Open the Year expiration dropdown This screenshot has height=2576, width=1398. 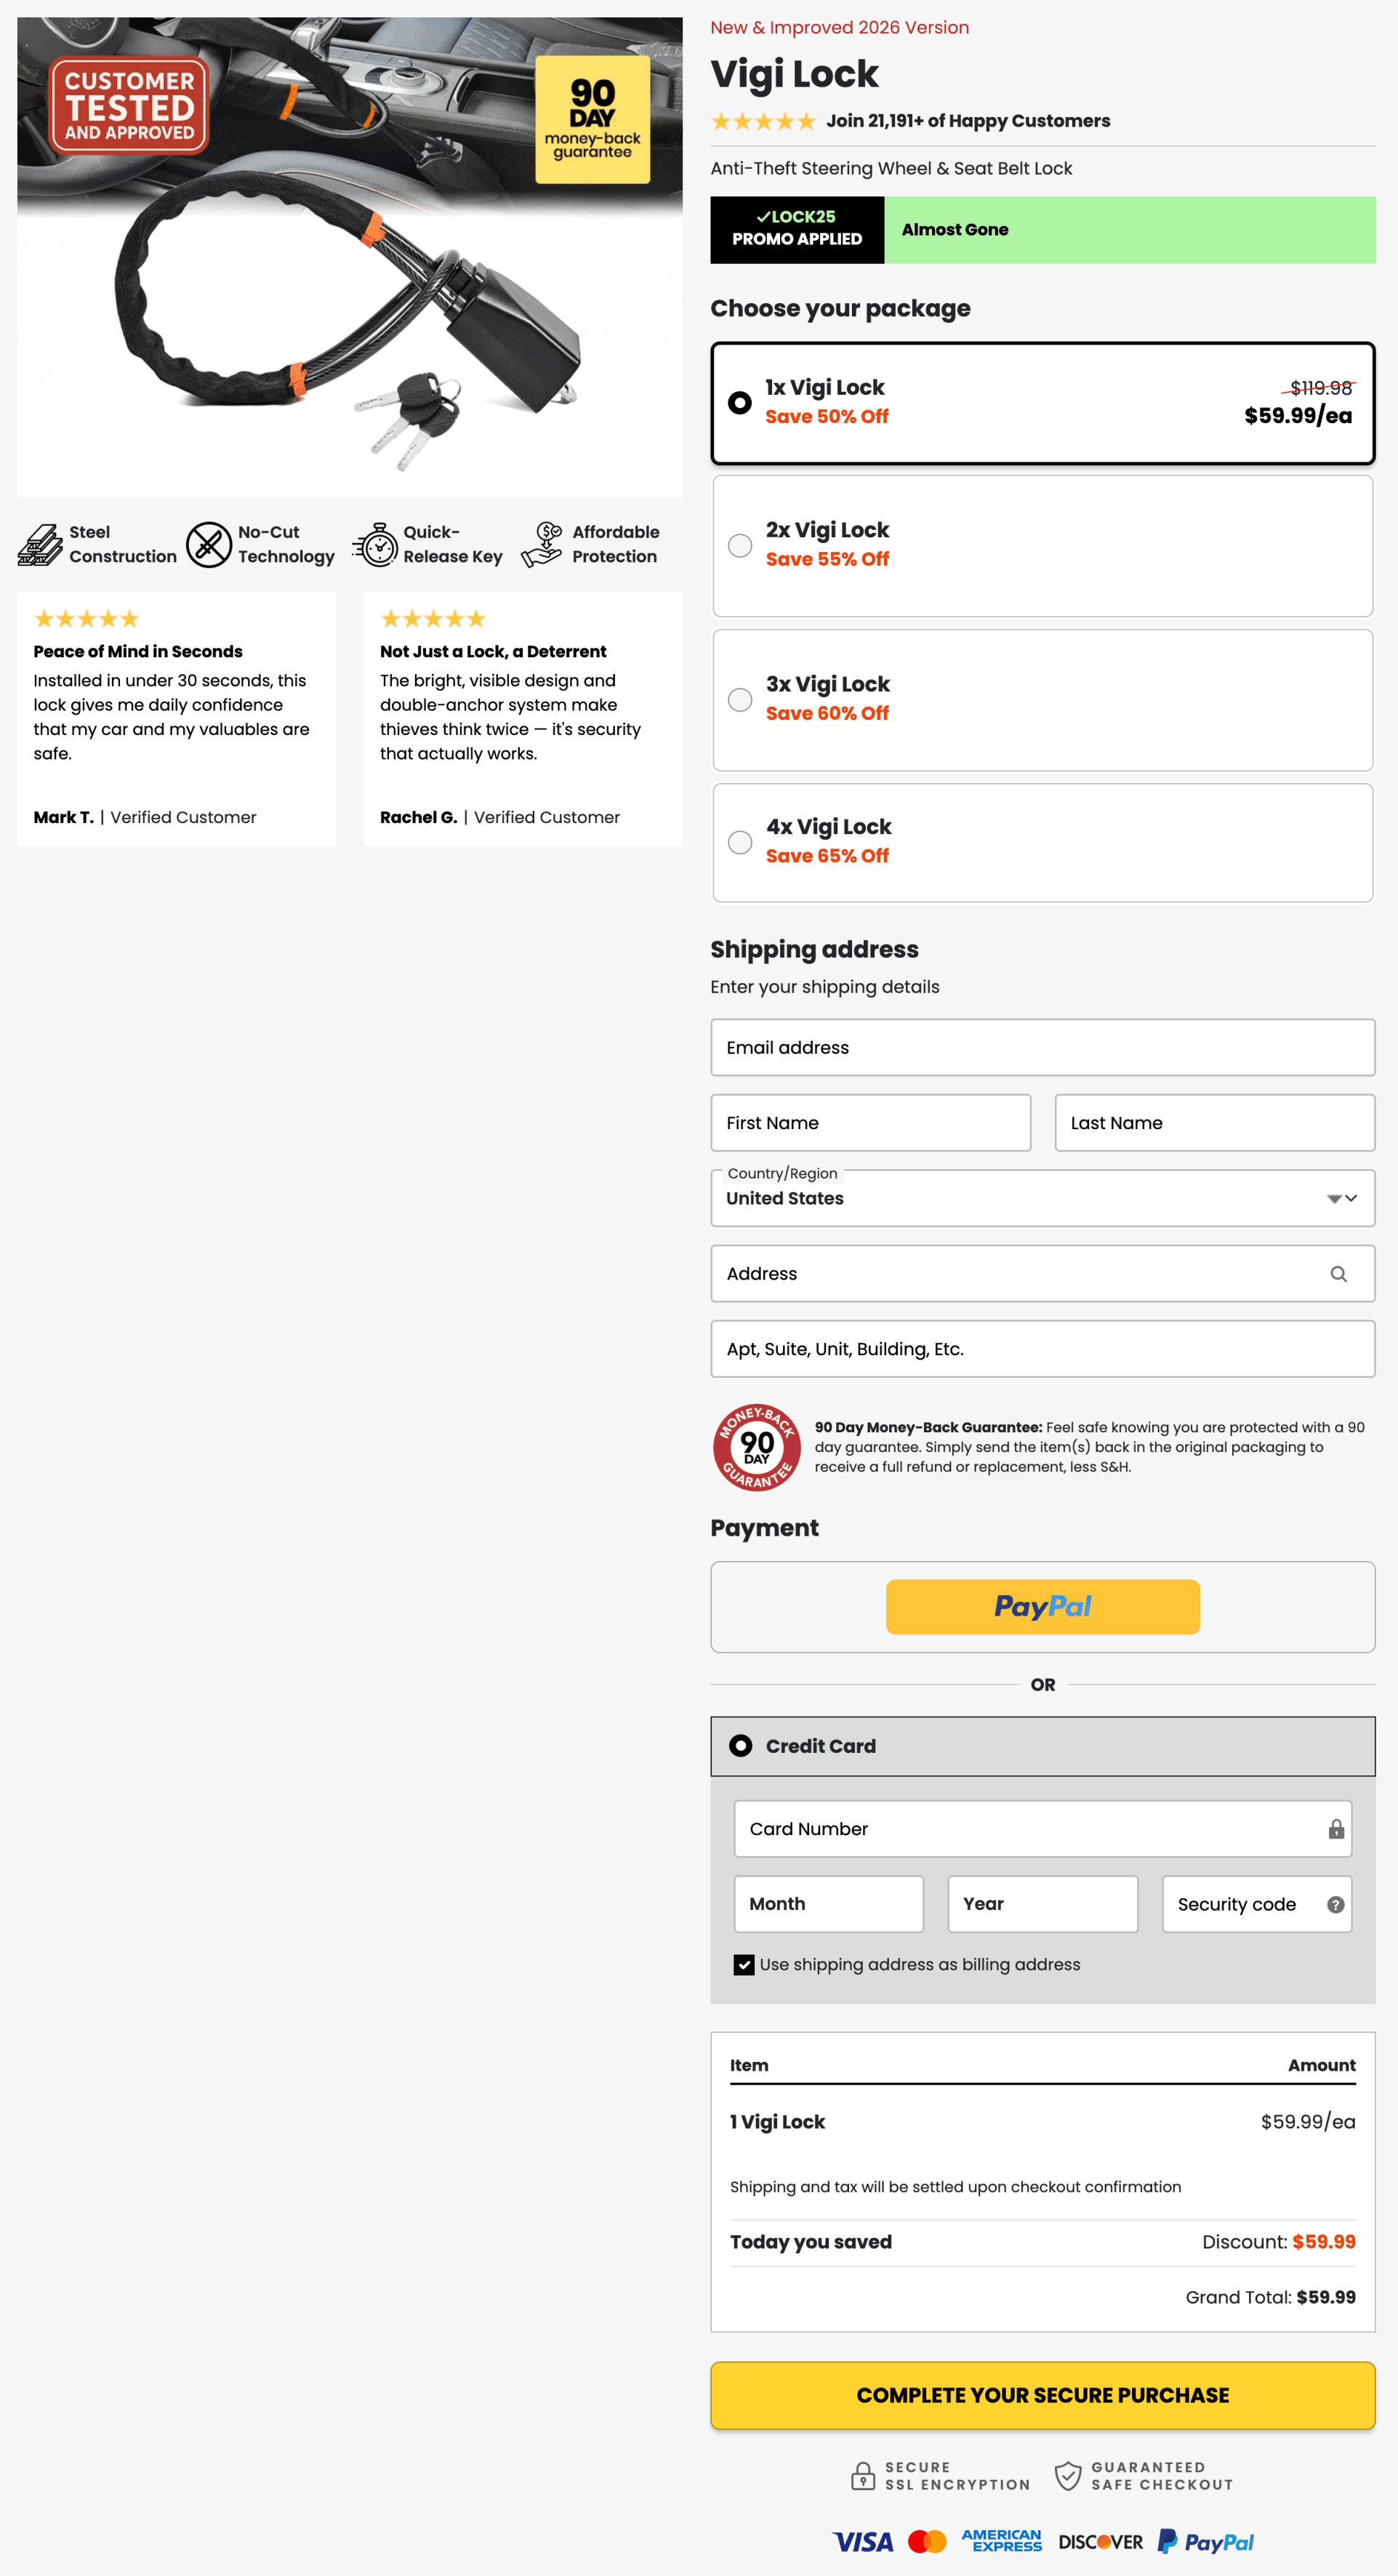click(x=1043, y=1904)
